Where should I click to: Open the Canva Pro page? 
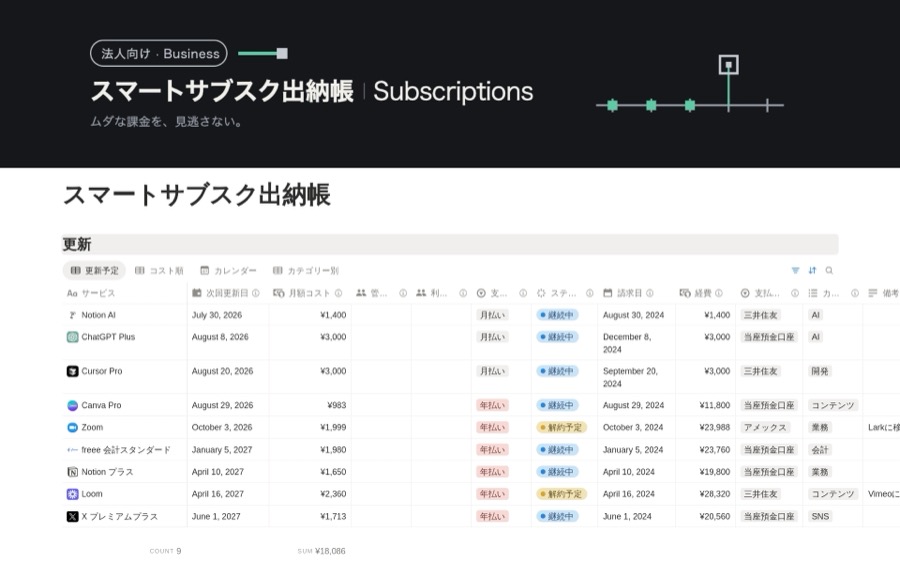tap(101, 405)
